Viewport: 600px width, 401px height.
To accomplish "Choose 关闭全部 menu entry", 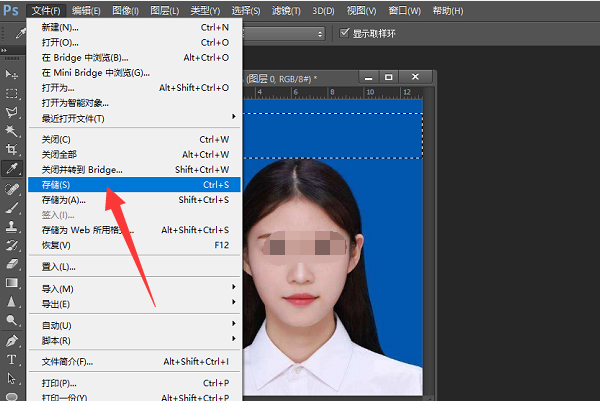I will pyautogui.click(x=134, y=155).
